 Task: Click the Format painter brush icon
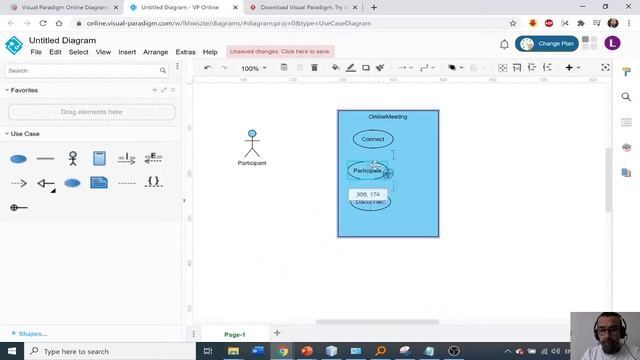[380, 68]
